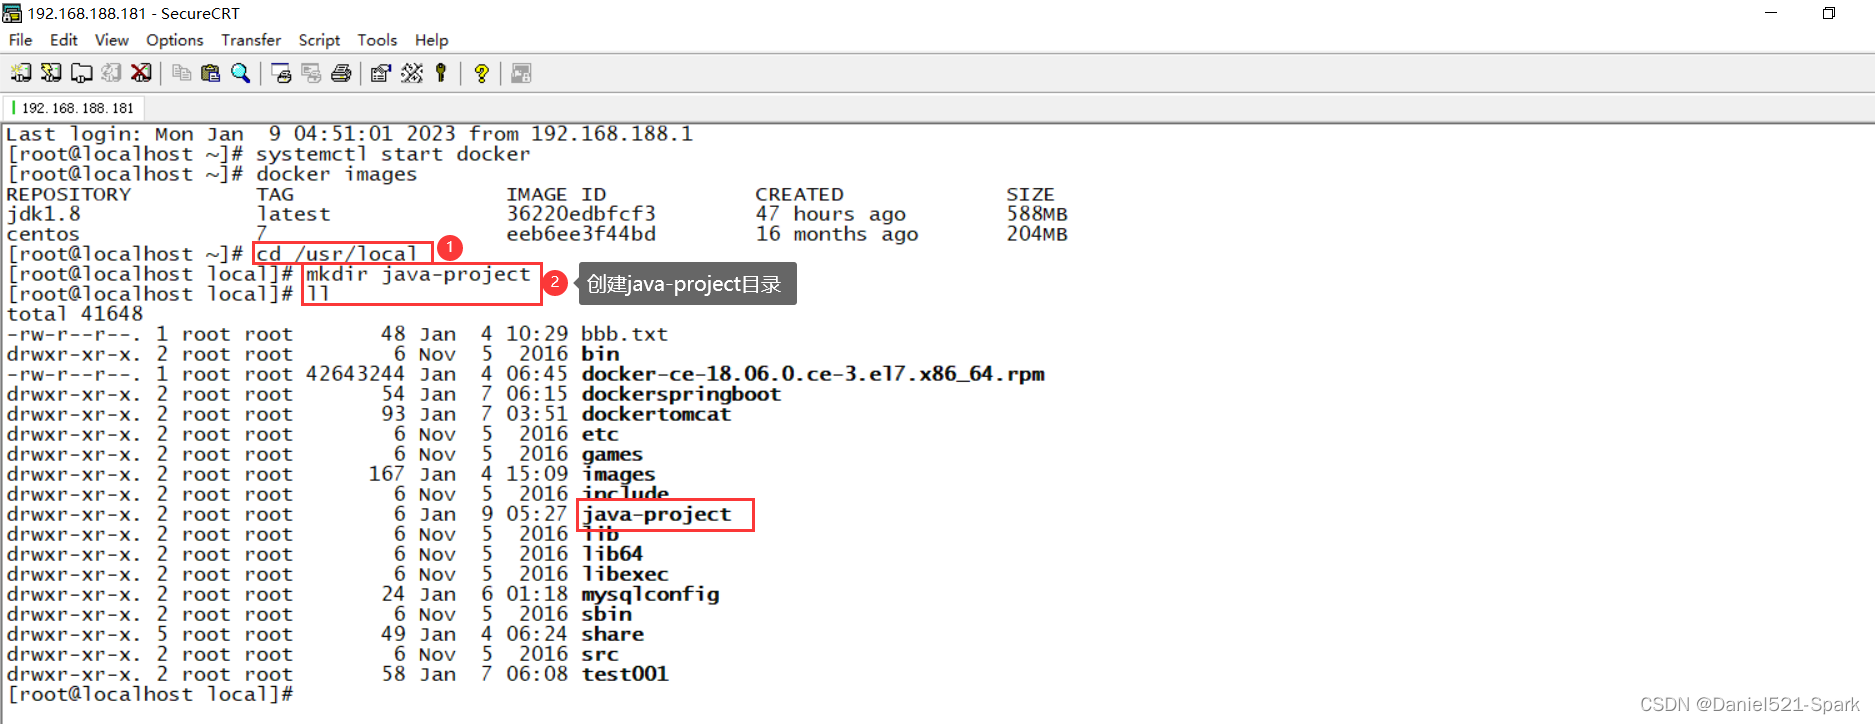This screenshot has height=724, width=1875.
Task: Click the 'share' directory name
Action: coord(613,634)
